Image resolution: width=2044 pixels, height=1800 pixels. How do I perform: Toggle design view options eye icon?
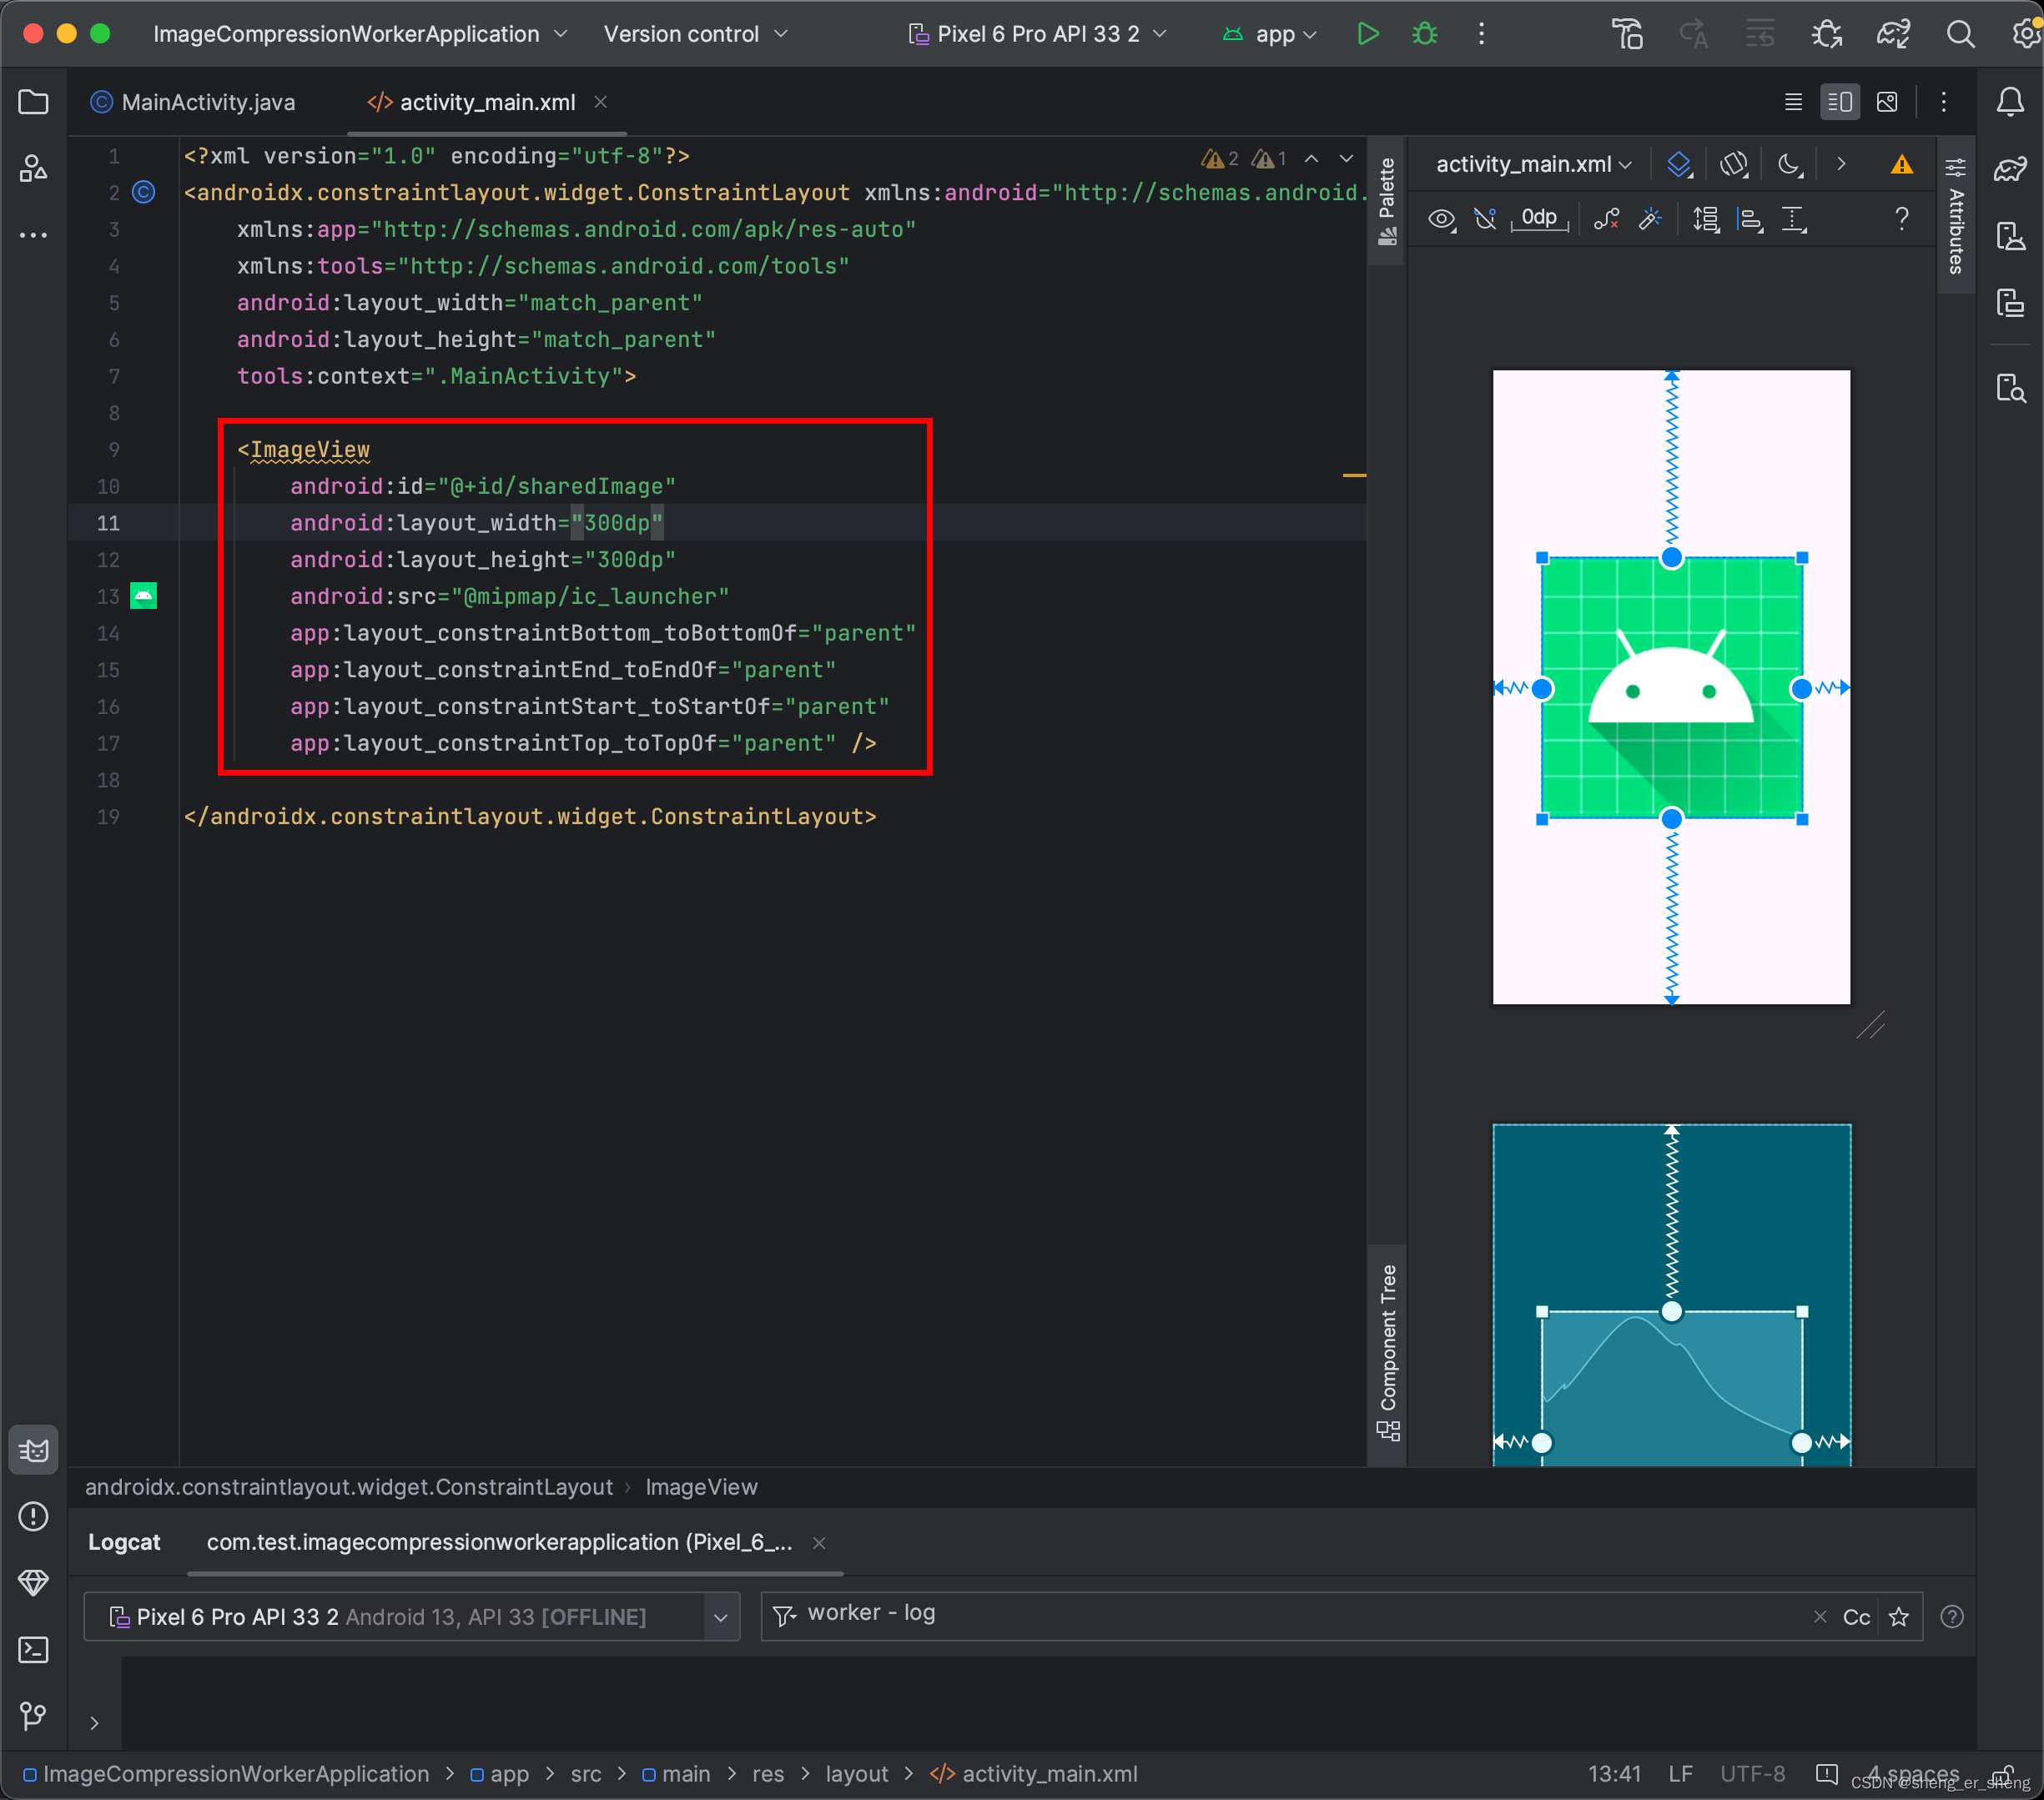click(x=1441, y=219)
